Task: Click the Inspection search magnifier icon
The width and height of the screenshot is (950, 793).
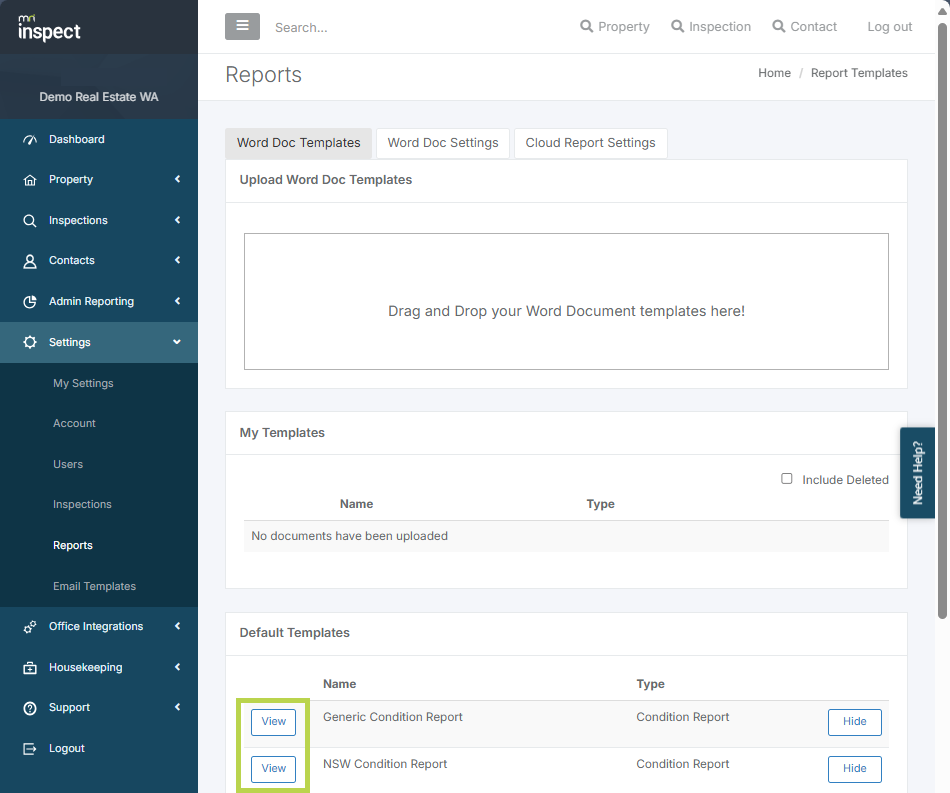Action: tap(677, 26)
